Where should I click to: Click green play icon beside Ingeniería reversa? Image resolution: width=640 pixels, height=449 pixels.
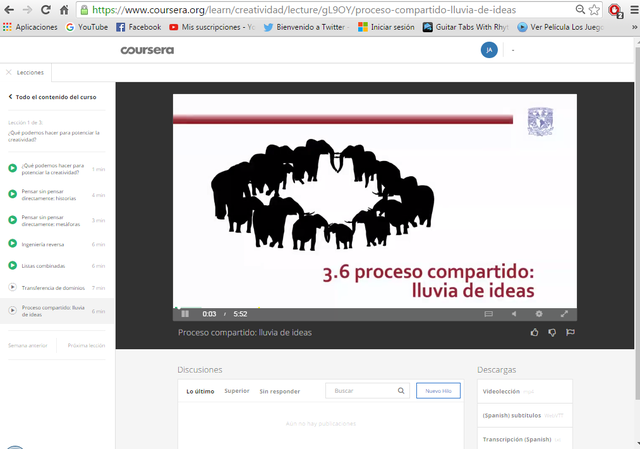[13, 244]
